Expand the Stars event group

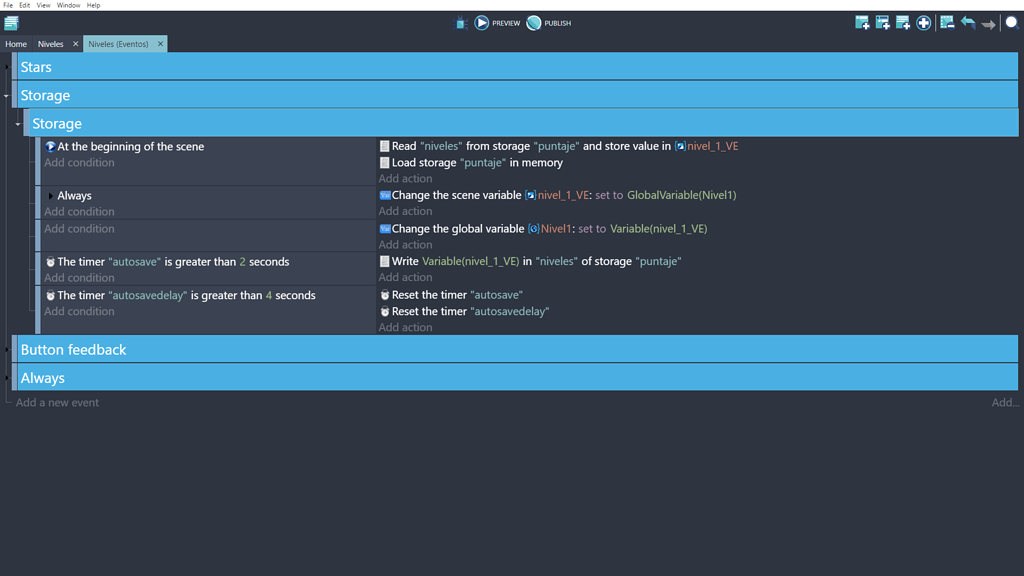[7, 66]
